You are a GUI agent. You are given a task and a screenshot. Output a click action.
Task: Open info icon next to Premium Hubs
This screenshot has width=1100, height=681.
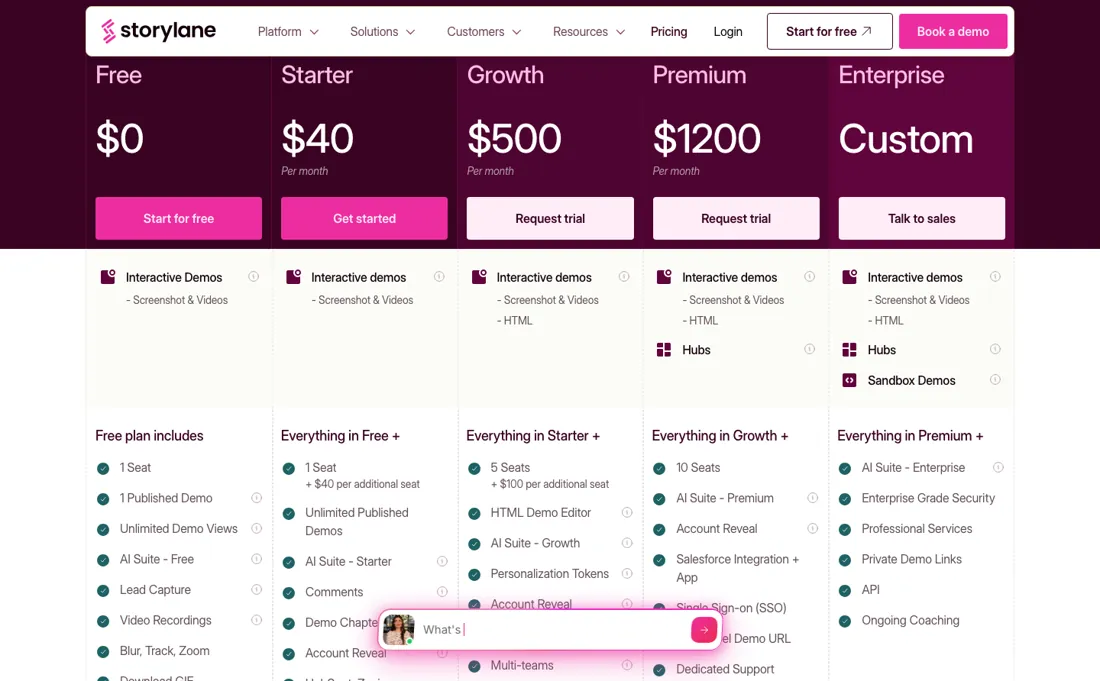click(x=810, y=349)
